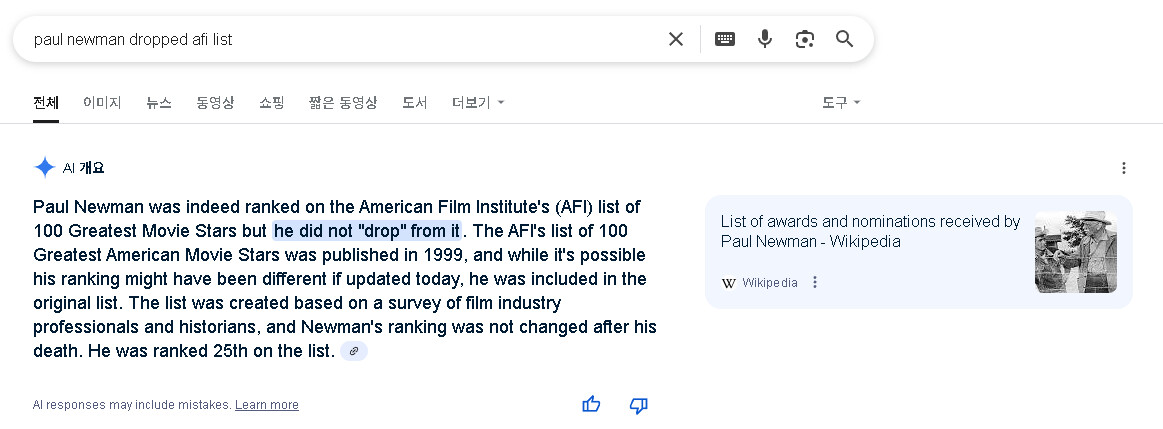
Task: Click the Wikipedia W favicon
Action: click(x=728, y=283)
